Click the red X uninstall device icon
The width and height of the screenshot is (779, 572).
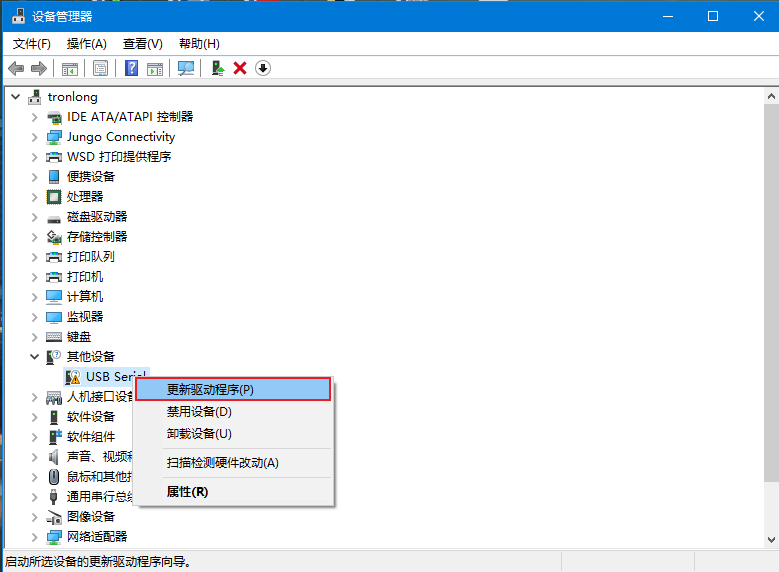pyautogui.click(x=240, y=68)
